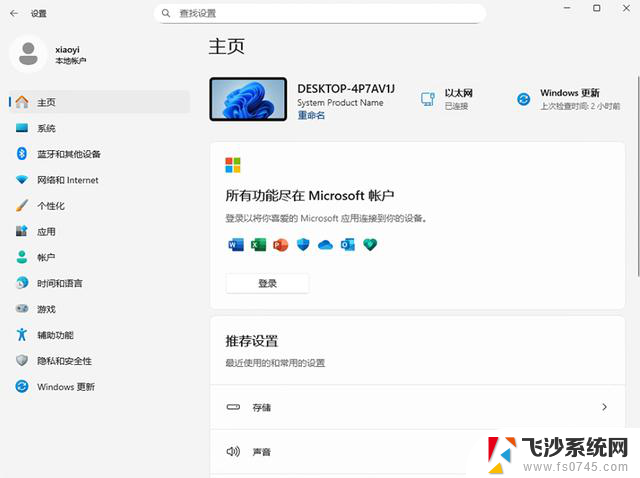Focus the 查找设置 search field
Screen dimensions: 640x478
pyautogui.click(x=320, y=13)
